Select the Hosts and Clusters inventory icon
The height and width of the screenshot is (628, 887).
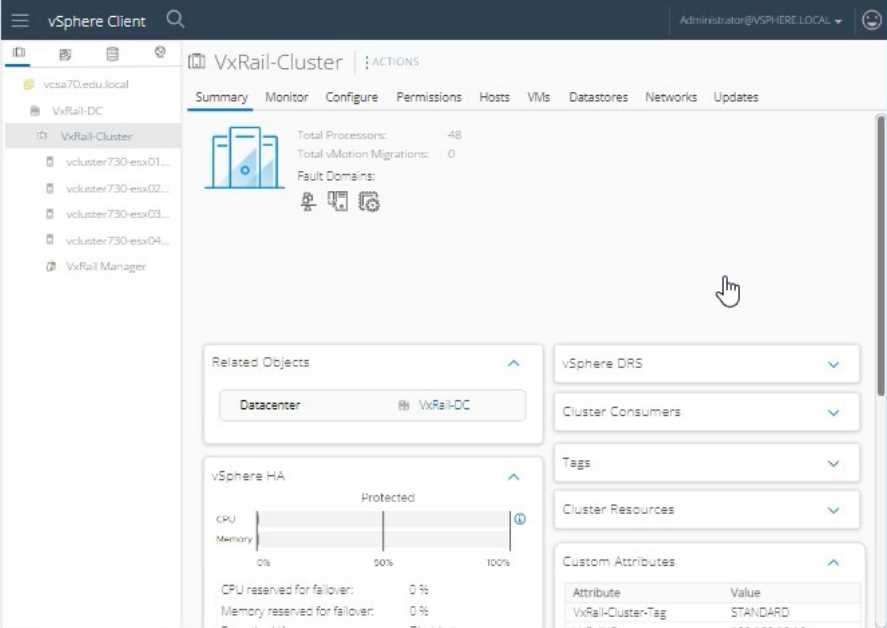coord(19,53)
